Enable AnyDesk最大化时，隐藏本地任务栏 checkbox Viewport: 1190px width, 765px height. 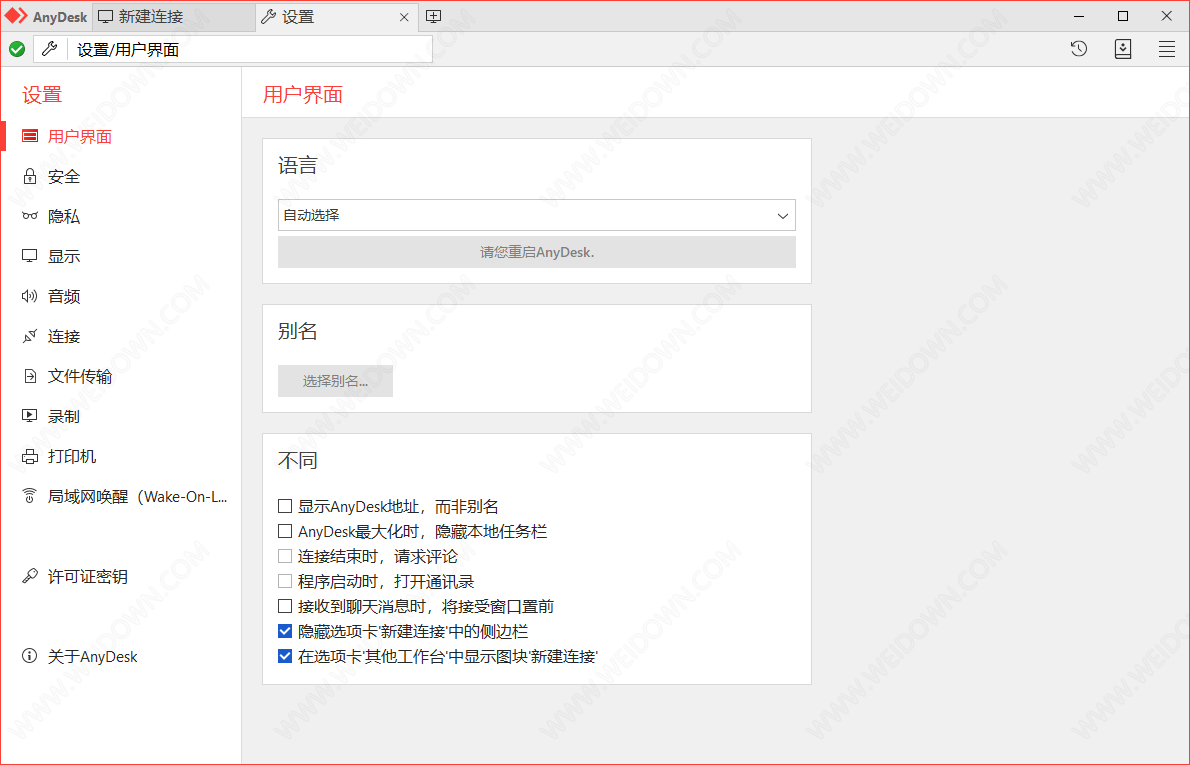pyautogui.click(x=285, y=530)
